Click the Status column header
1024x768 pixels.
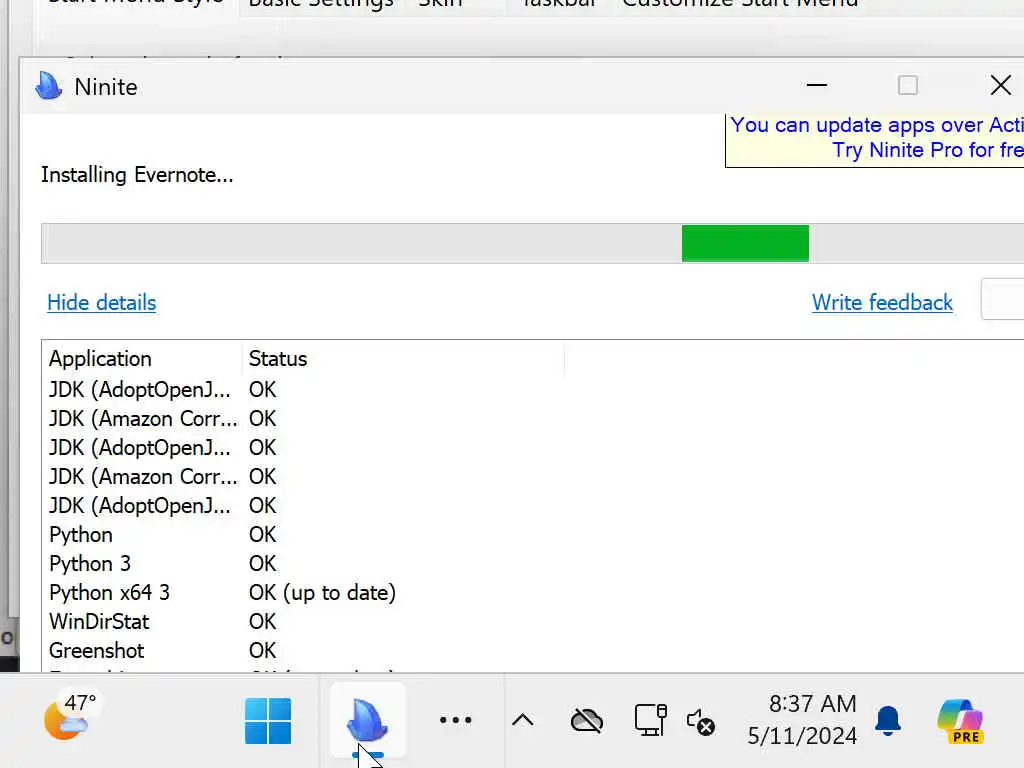click(x=403, y=359)
